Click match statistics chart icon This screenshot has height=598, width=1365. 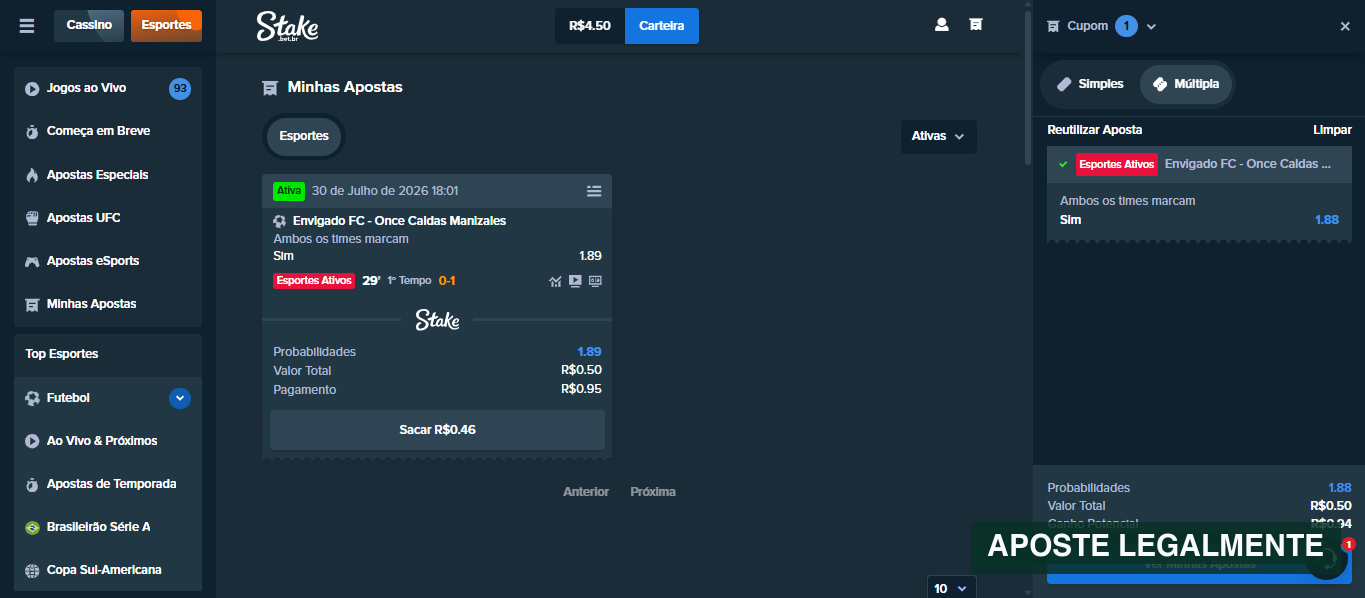(555, 281)
